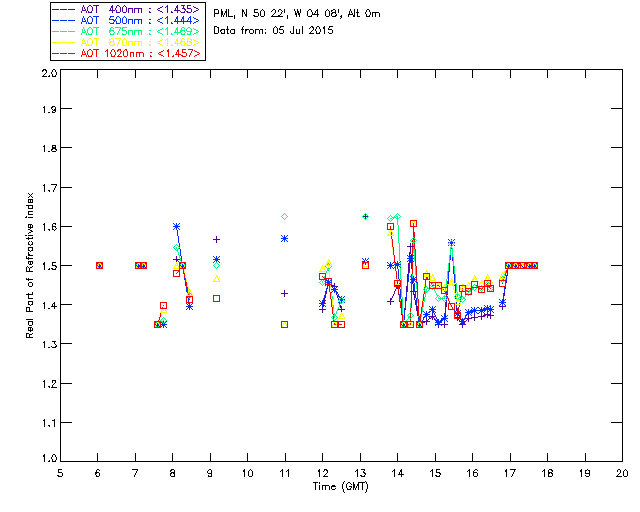The height and width of the screenshot is (512, 640).
Task: Click the x-axis tick label 17
Action: pyautogui.click(x=510, y=474)
